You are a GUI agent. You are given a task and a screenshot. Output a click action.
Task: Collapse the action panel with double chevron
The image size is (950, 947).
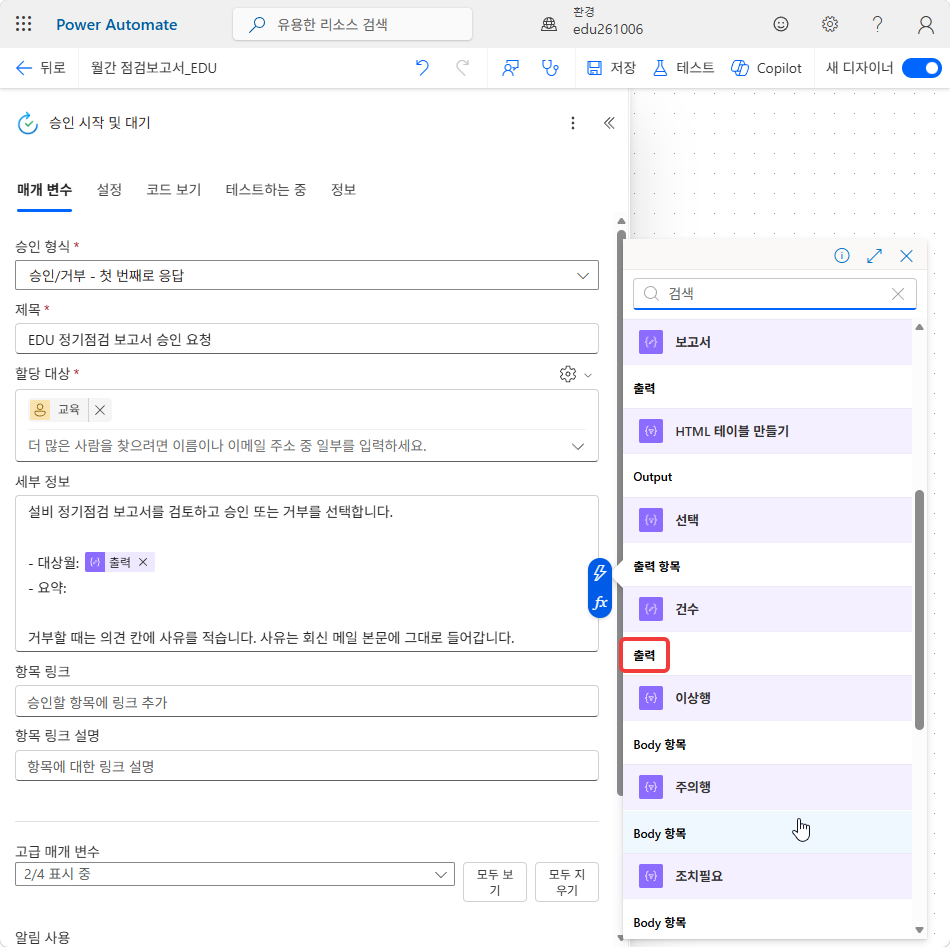[609, 123]
